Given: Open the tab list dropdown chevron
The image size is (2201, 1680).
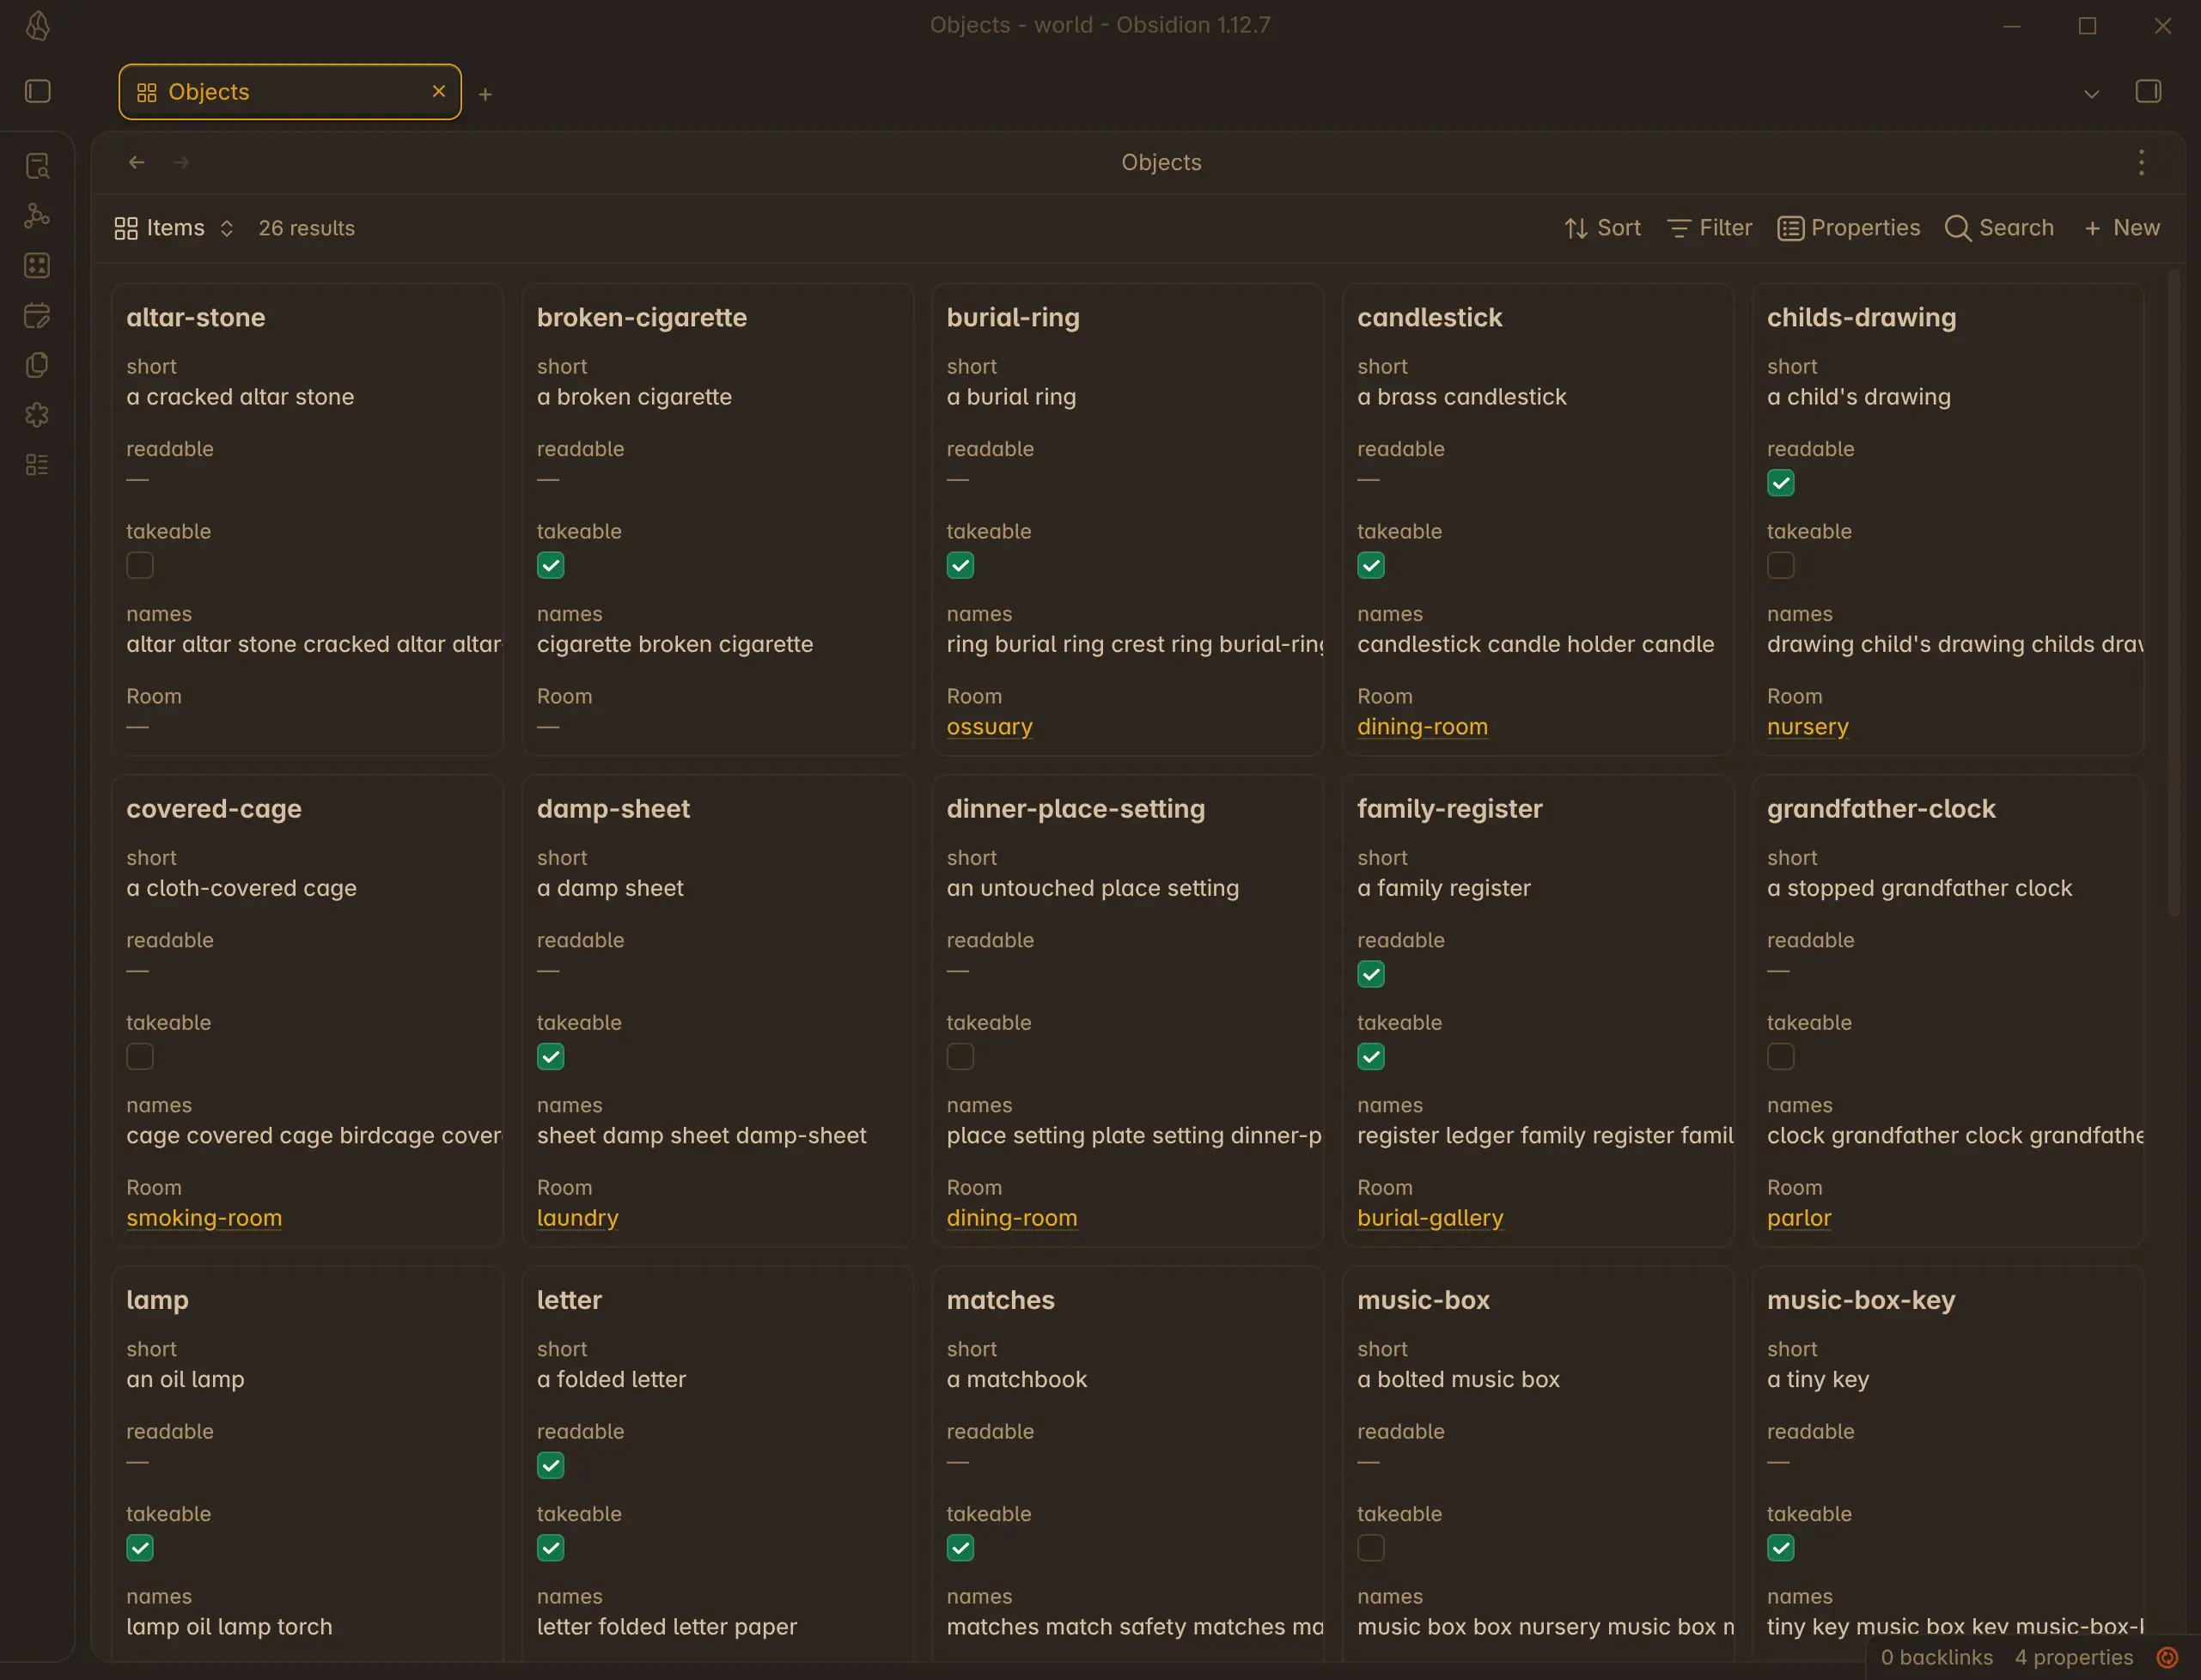Looking at the screenshot, I should [x=2091, y=94].
